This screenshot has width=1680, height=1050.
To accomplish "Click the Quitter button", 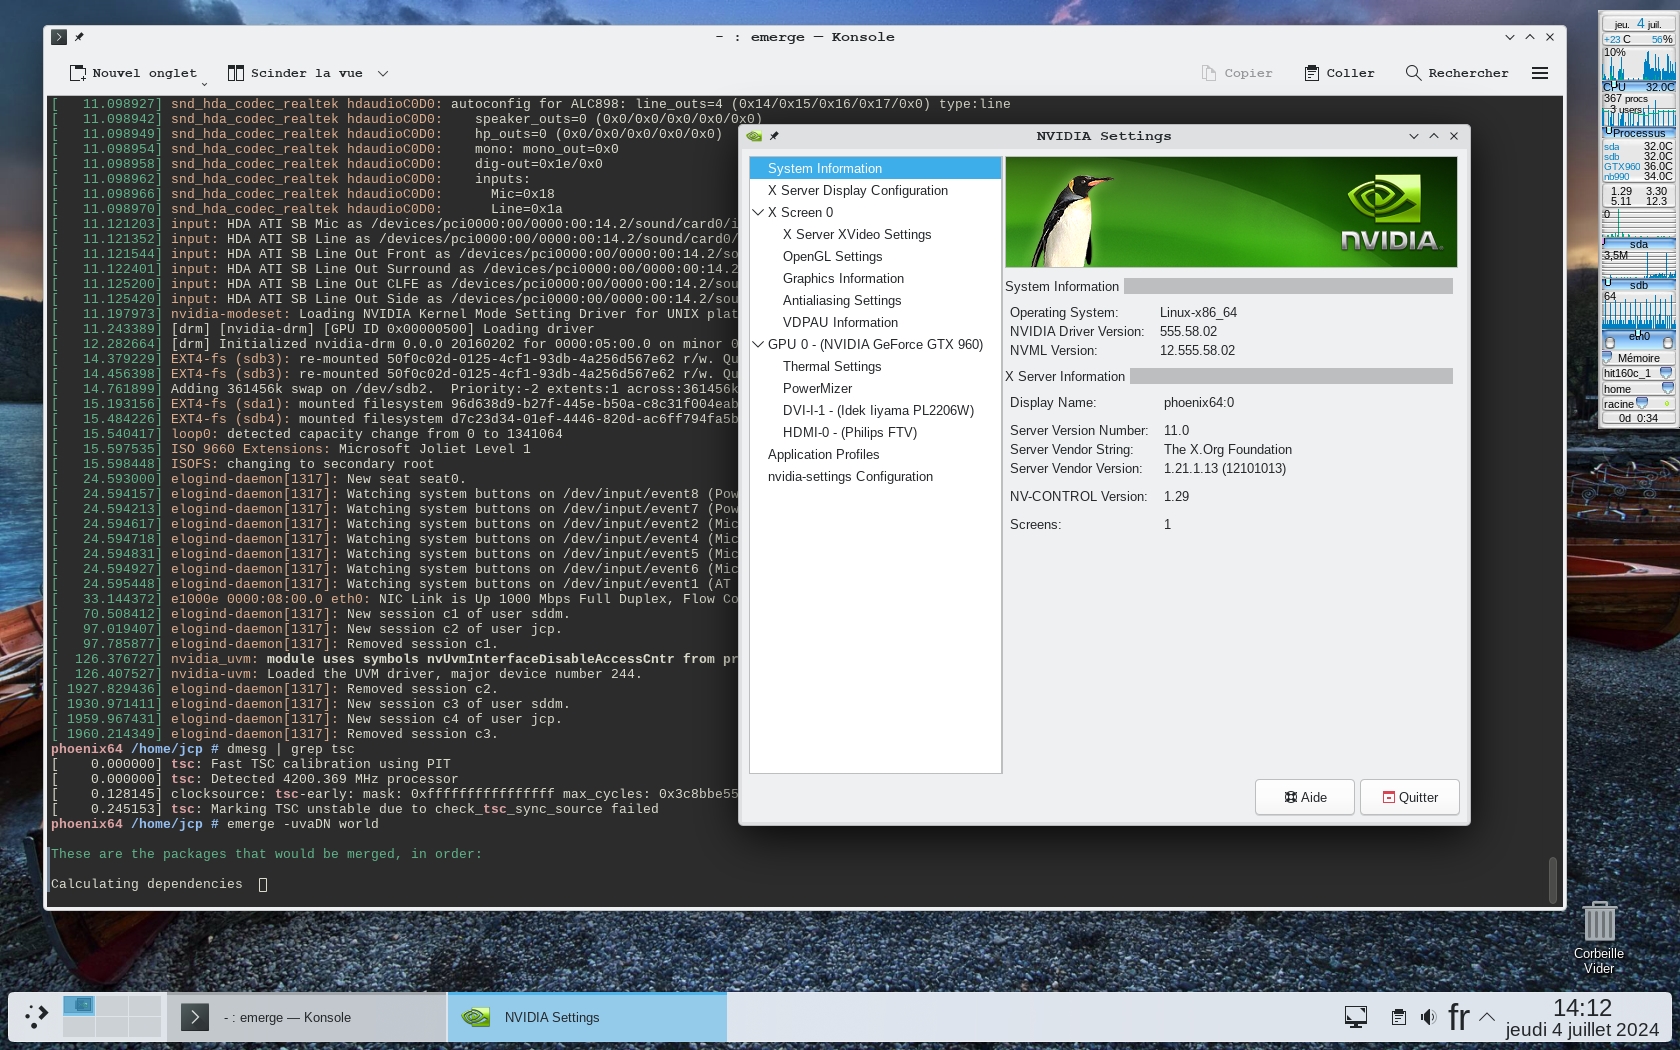I will coord(1409,797).
